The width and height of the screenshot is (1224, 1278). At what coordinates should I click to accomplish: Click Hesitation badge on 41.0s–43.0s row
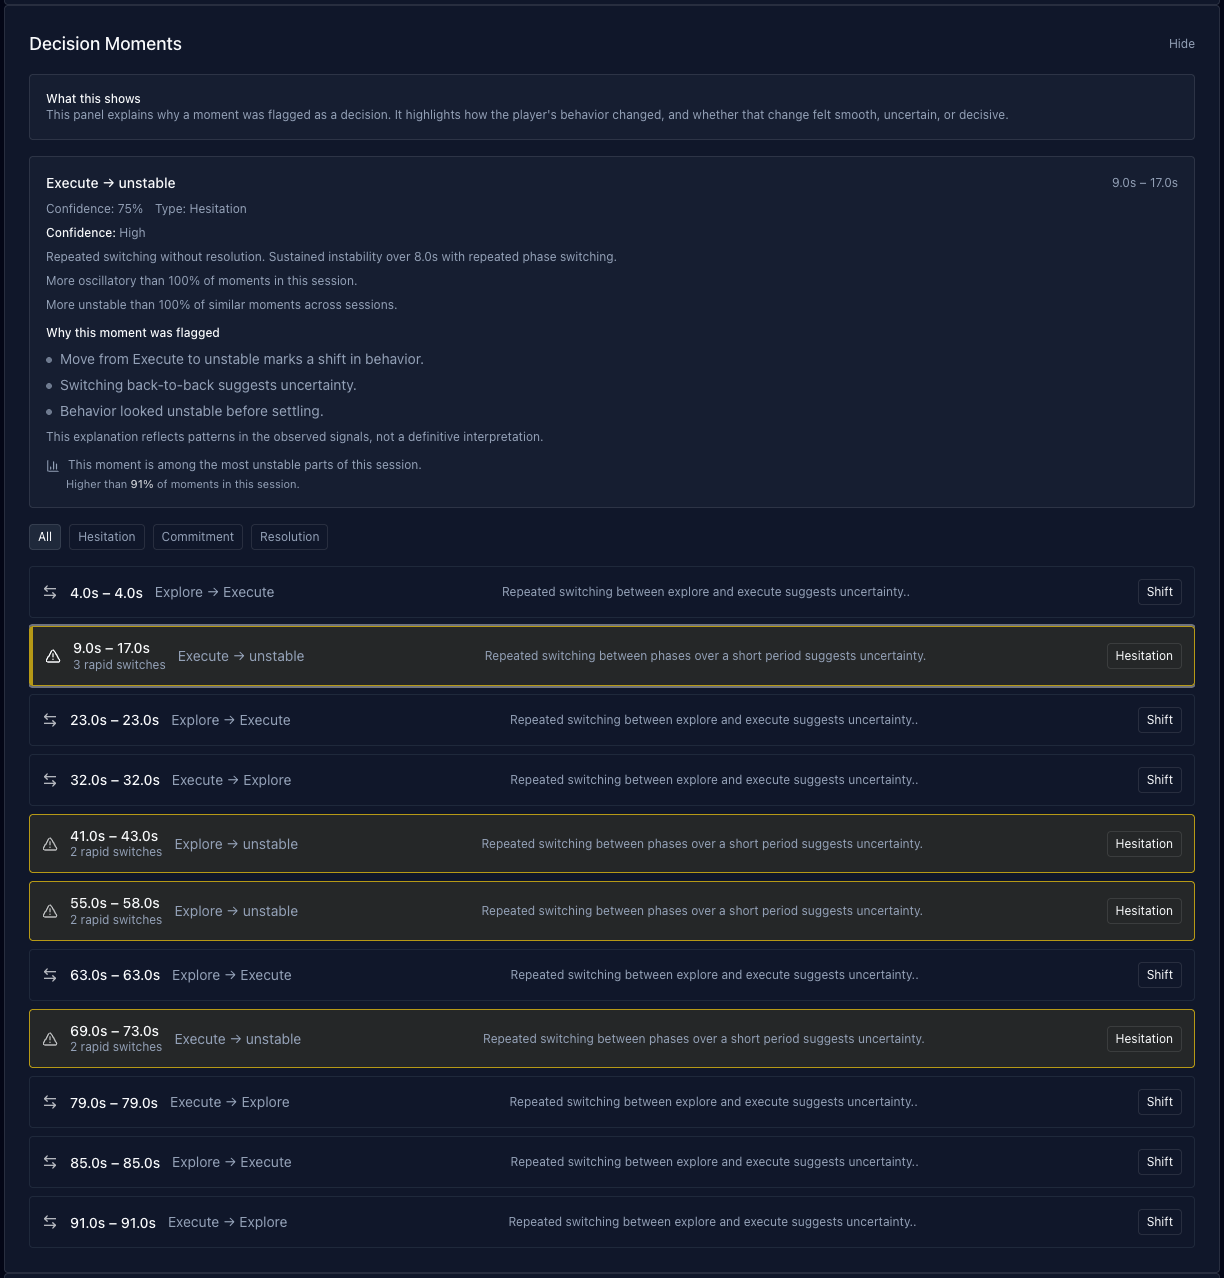click(x=1144, y=844)
